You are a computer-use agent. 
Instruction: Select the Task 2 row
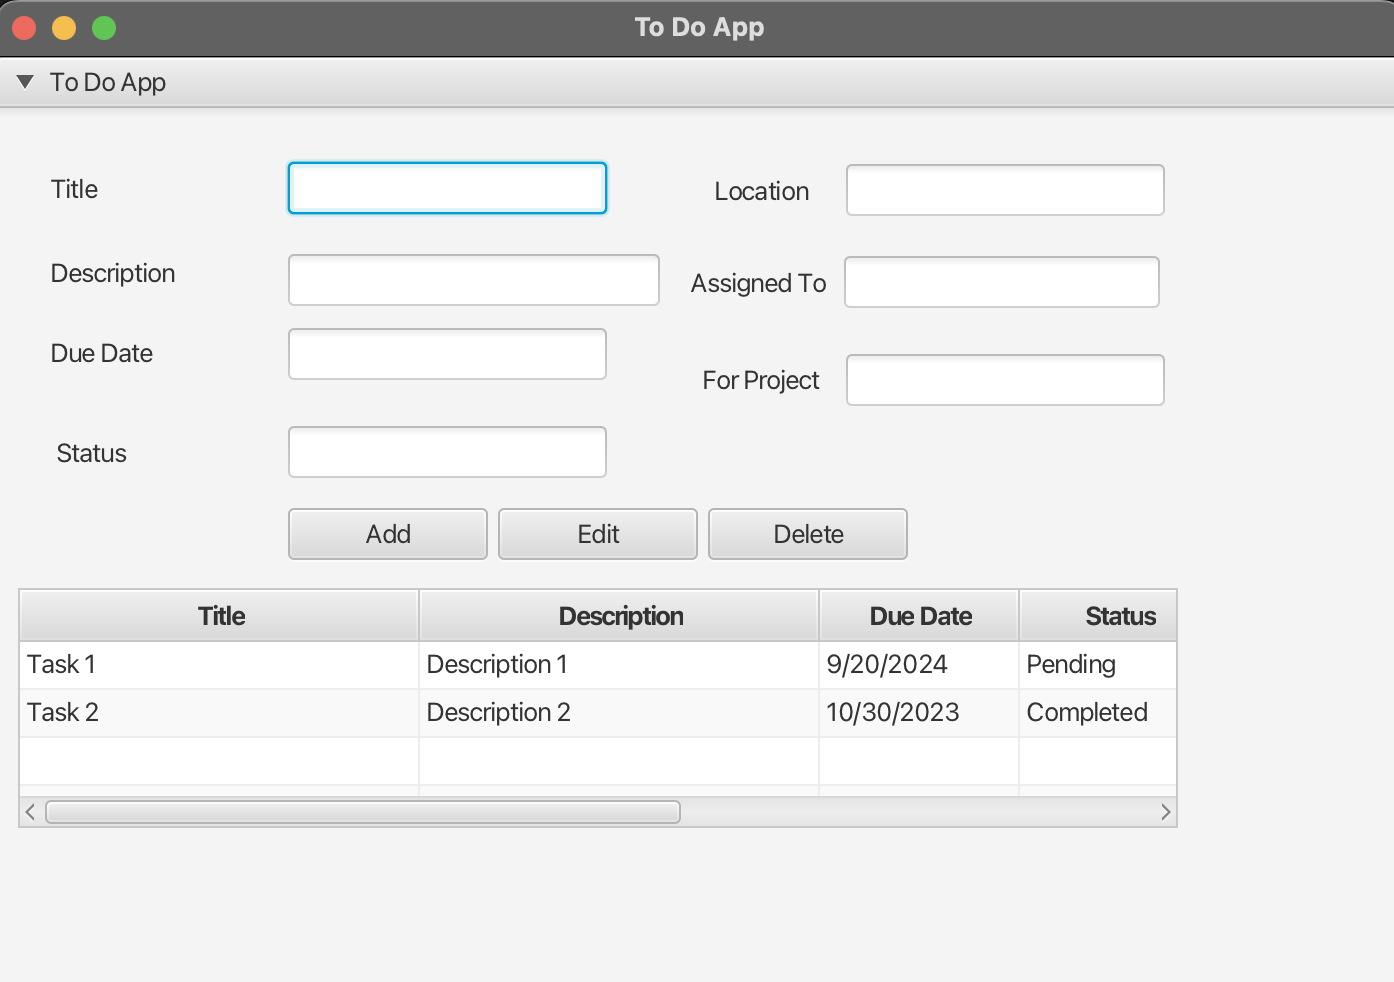(220, 713)
